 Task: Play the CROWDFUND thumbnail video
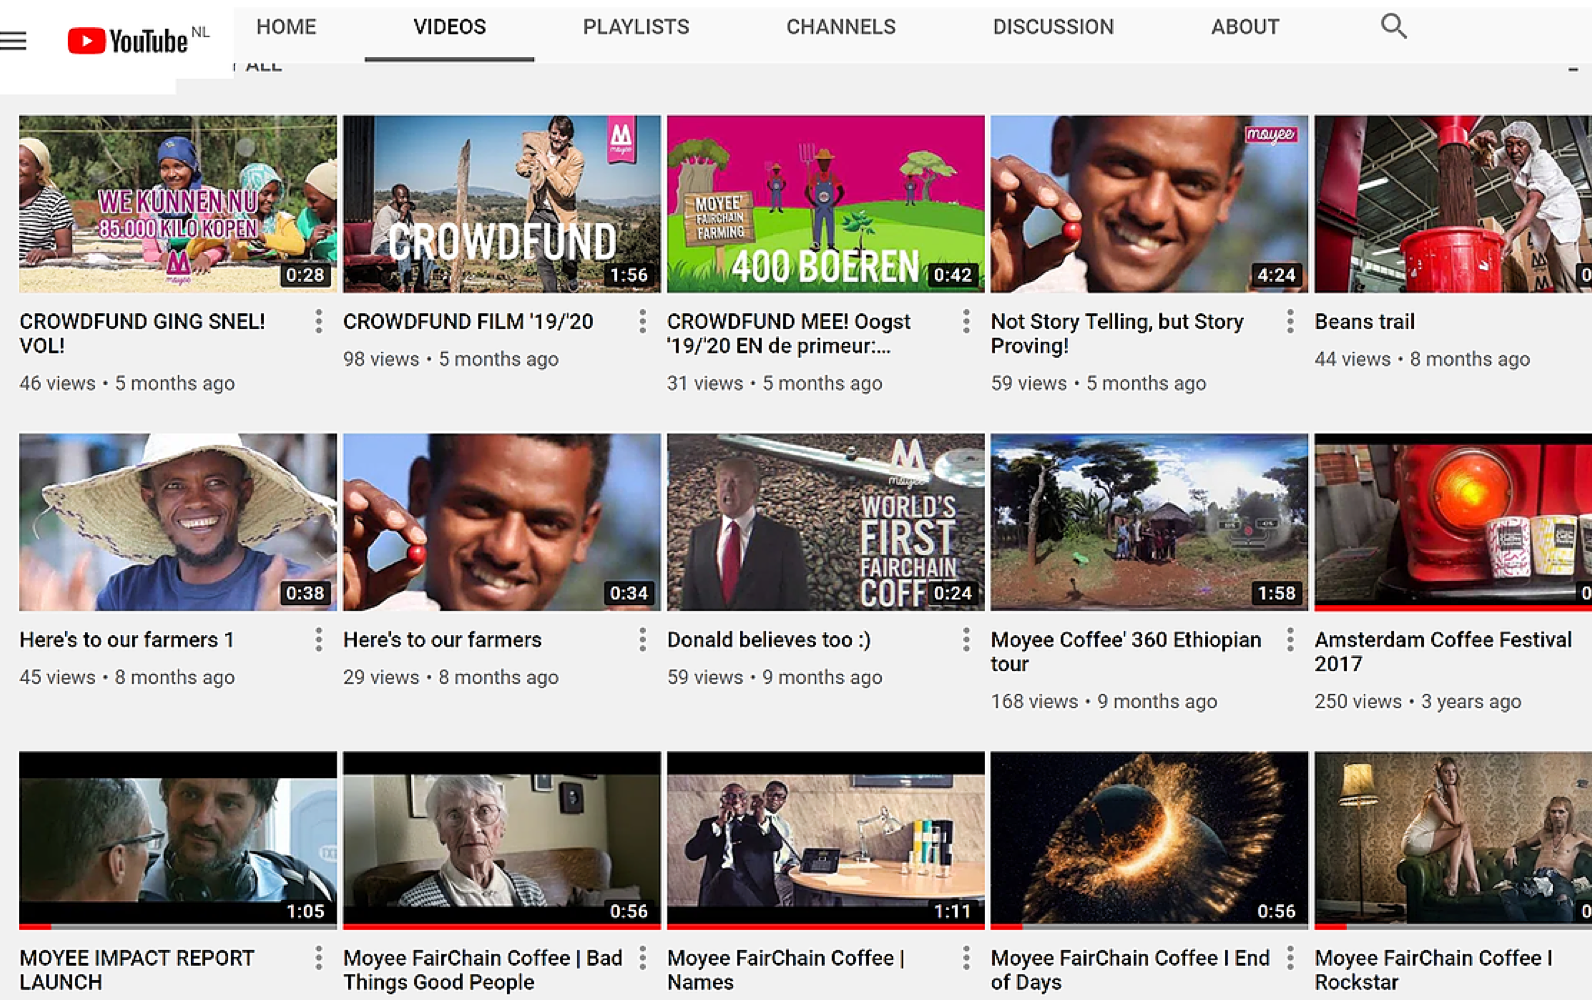click(502, 204)
